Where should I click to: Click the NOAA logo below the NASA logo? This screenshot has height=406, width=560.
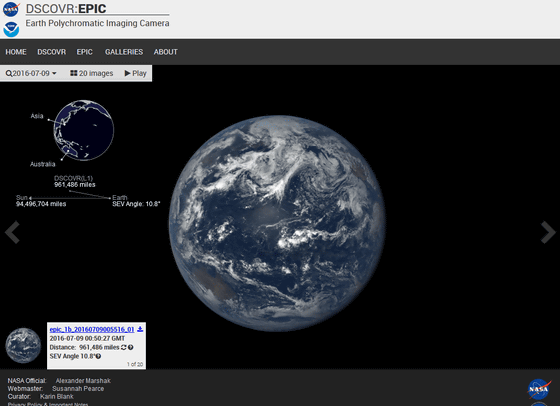click(x=11, y=29)
